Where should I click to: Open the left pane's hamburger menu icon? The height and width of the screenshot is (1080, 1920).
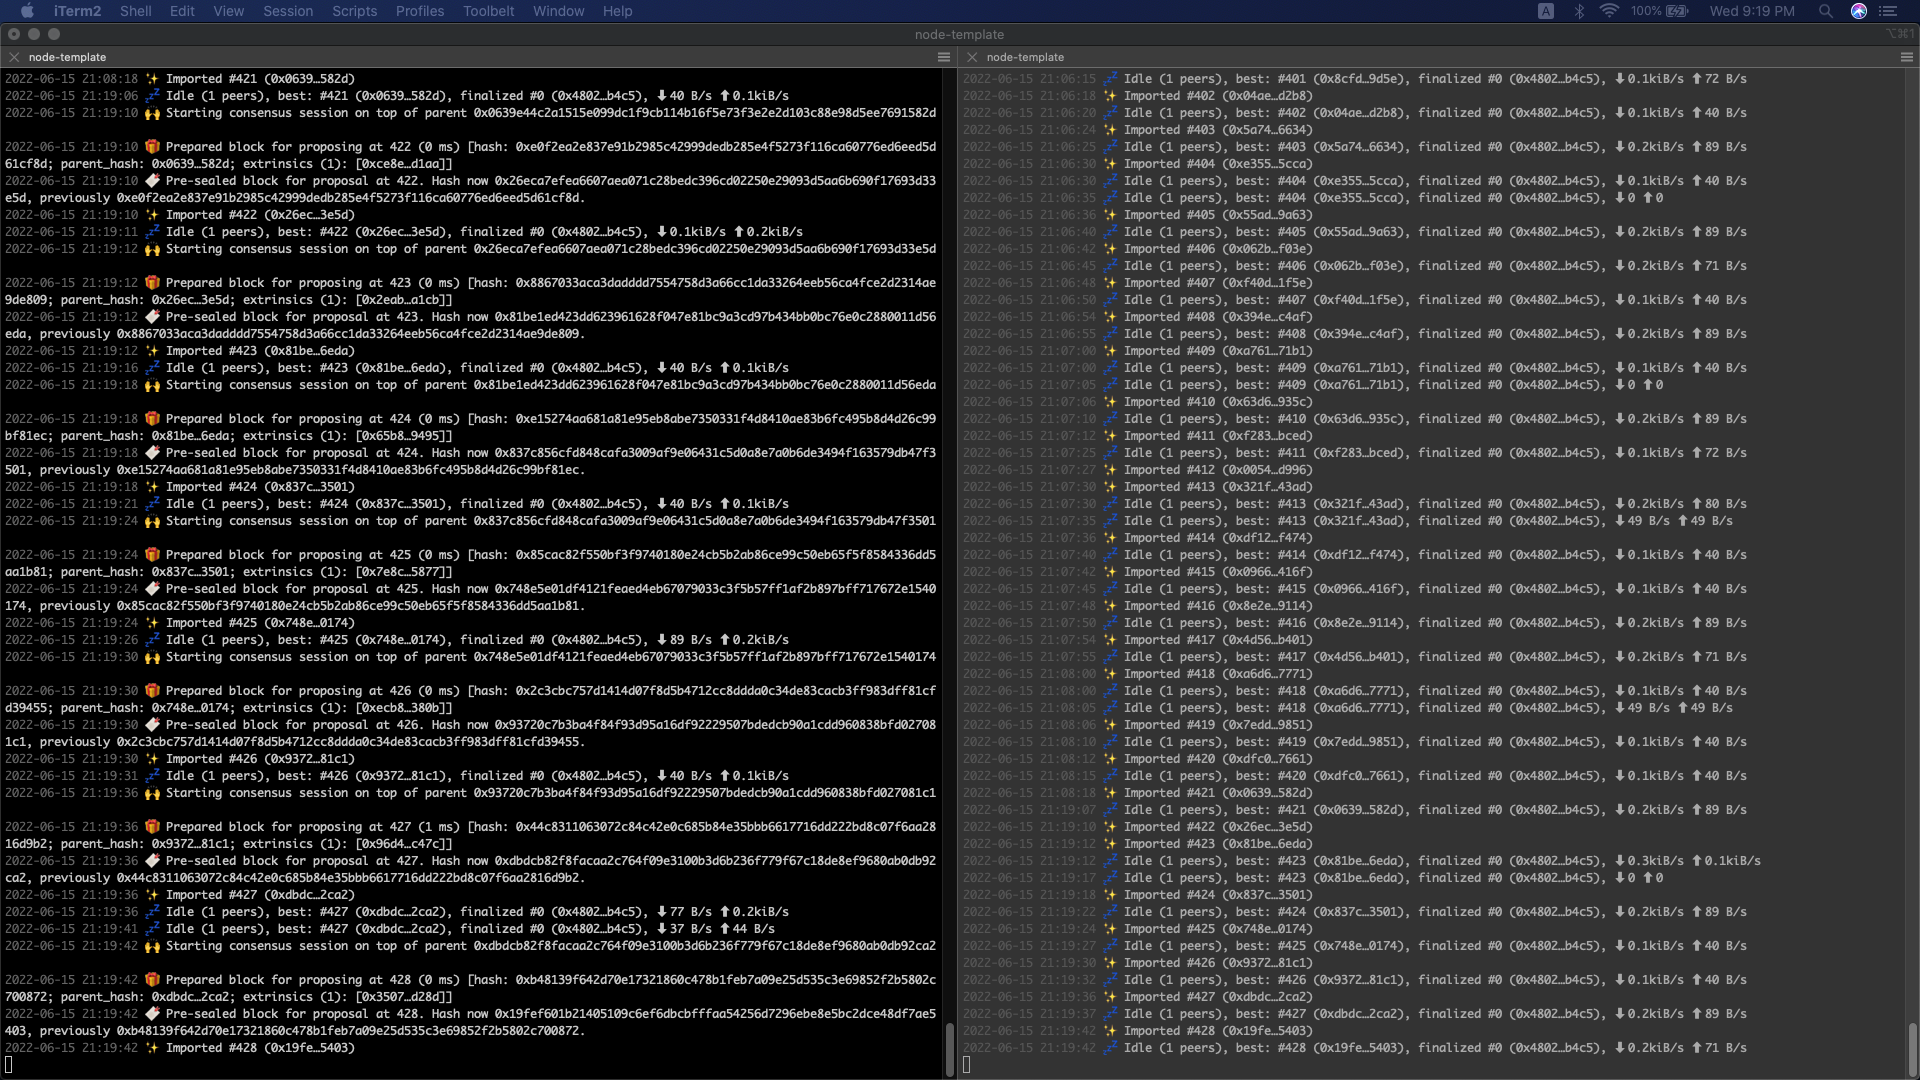click(943, 57)
